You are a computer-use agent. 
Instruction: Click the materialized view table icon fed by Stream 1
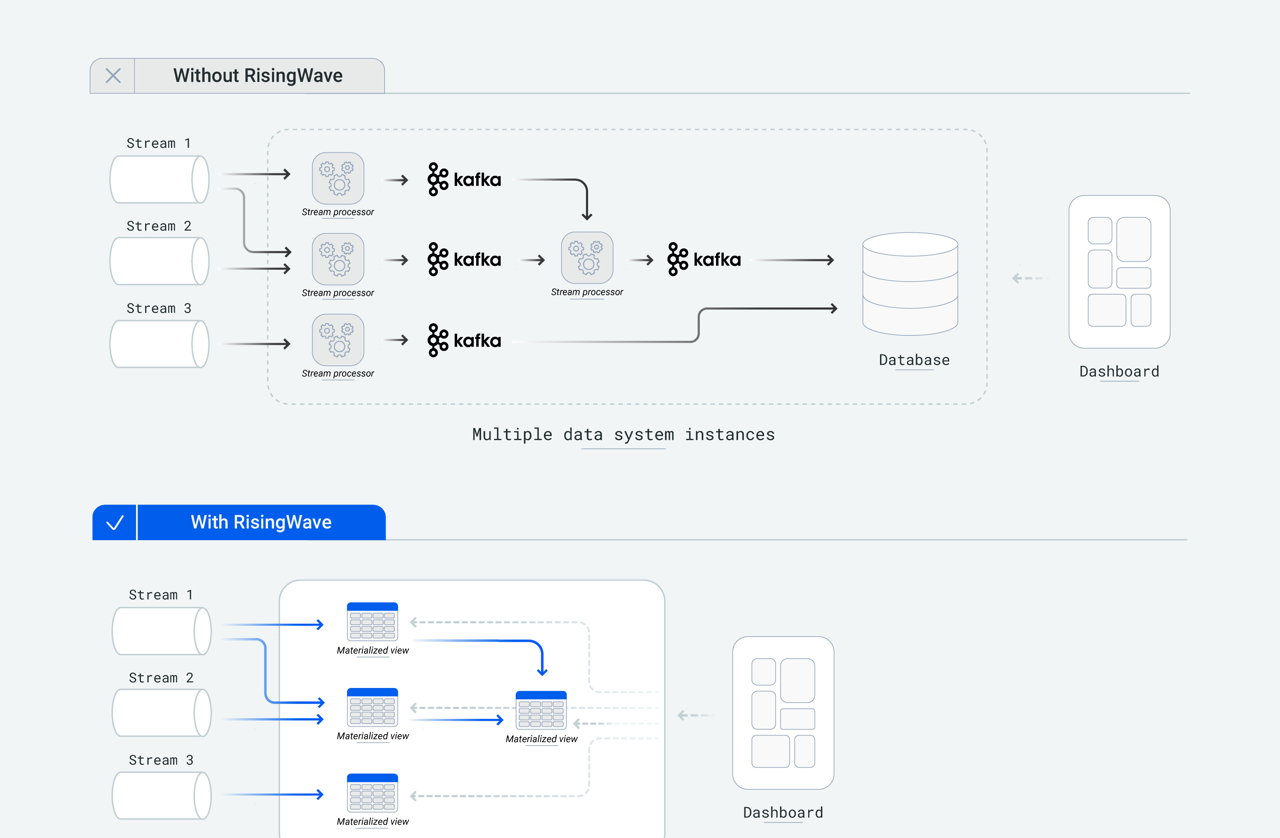coord(373,621)
